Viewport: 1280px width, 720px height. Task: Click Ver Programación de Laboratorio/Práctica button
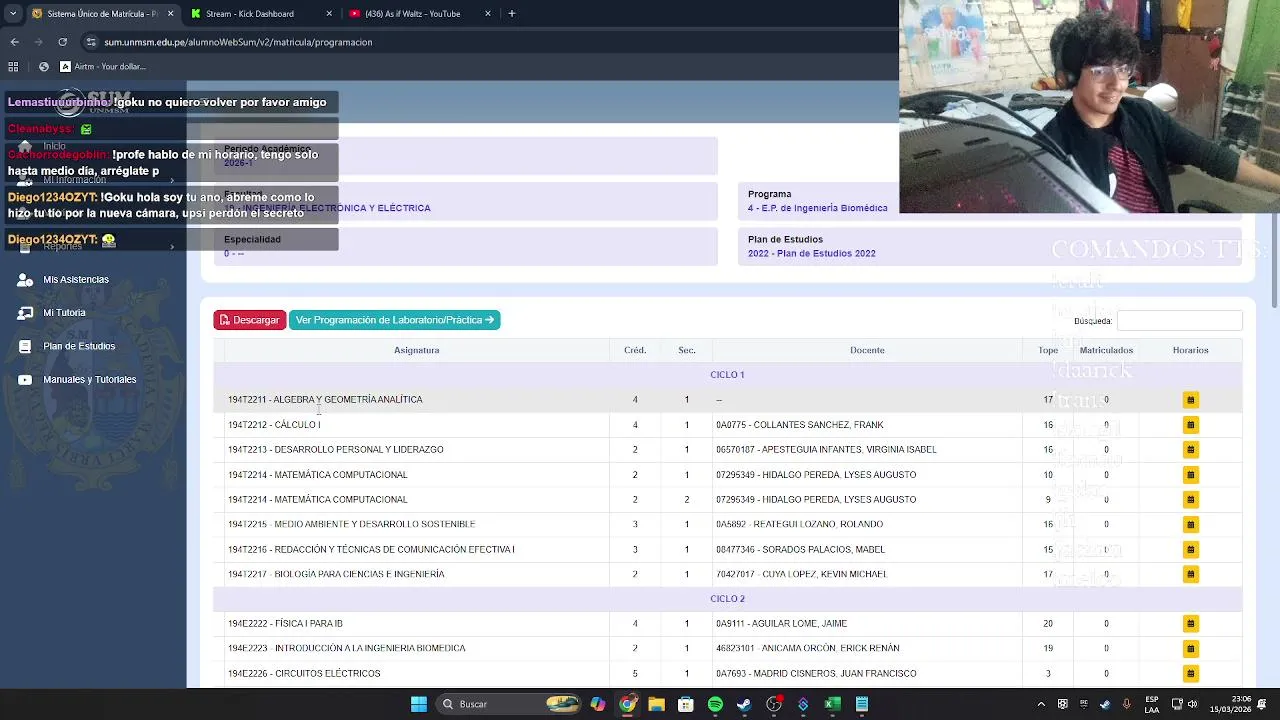point(394,320)
